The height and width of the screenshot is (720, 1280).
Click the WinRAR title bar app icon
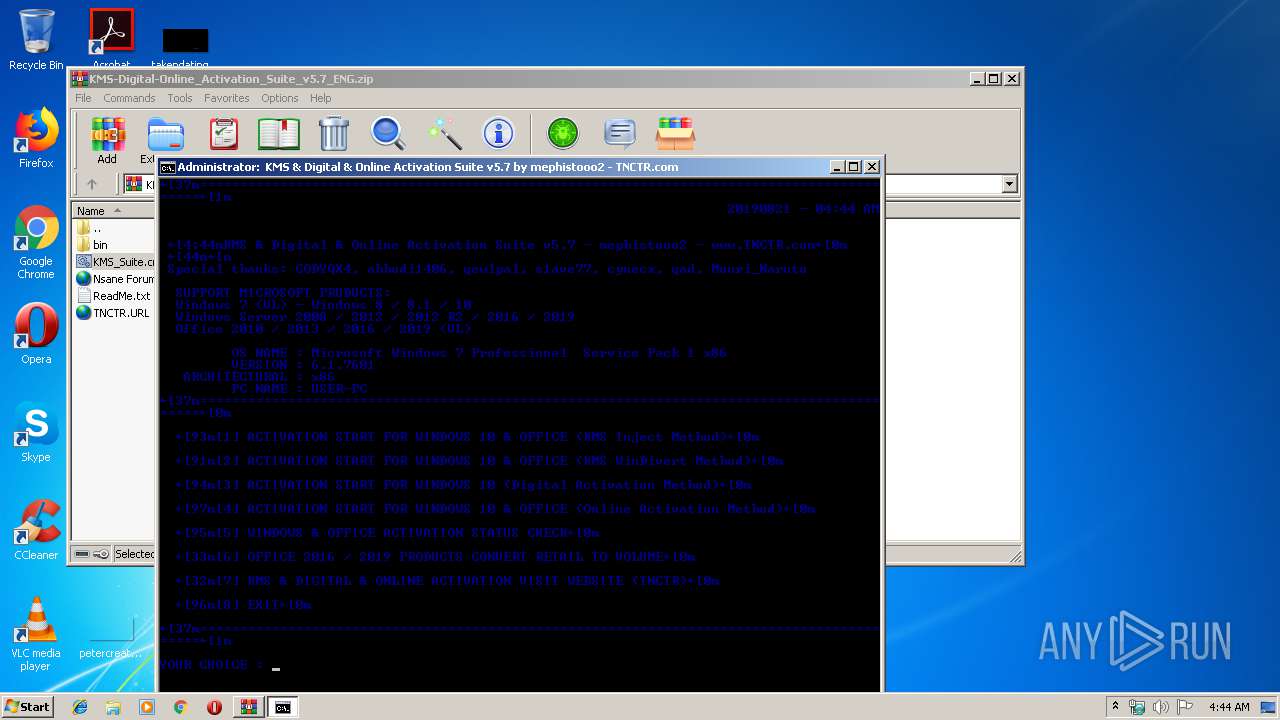click(79, 79)
